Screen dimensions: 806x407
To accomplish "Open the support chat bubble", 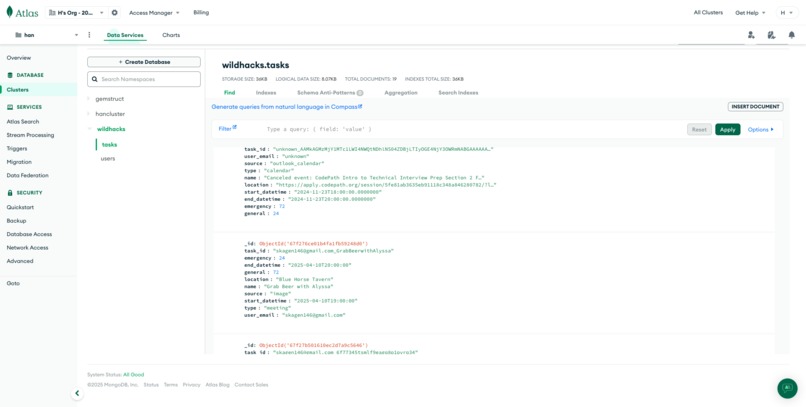I will 787,388.
